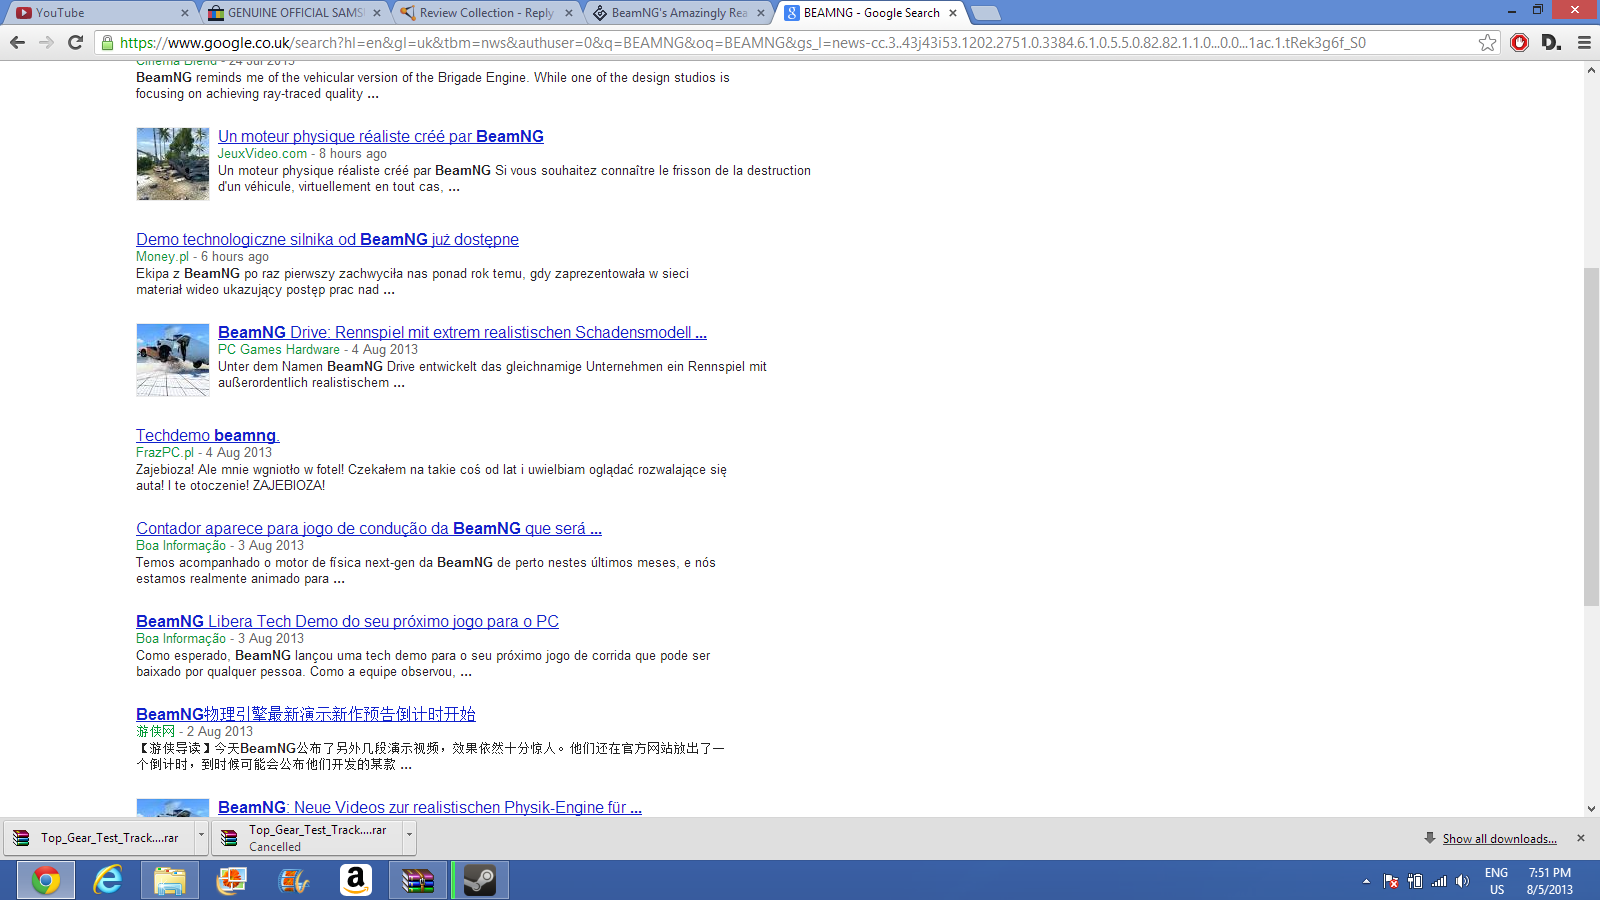Open the D. extension icon in toolbar
1600x900 pixels.
(x=1551, y=42)
